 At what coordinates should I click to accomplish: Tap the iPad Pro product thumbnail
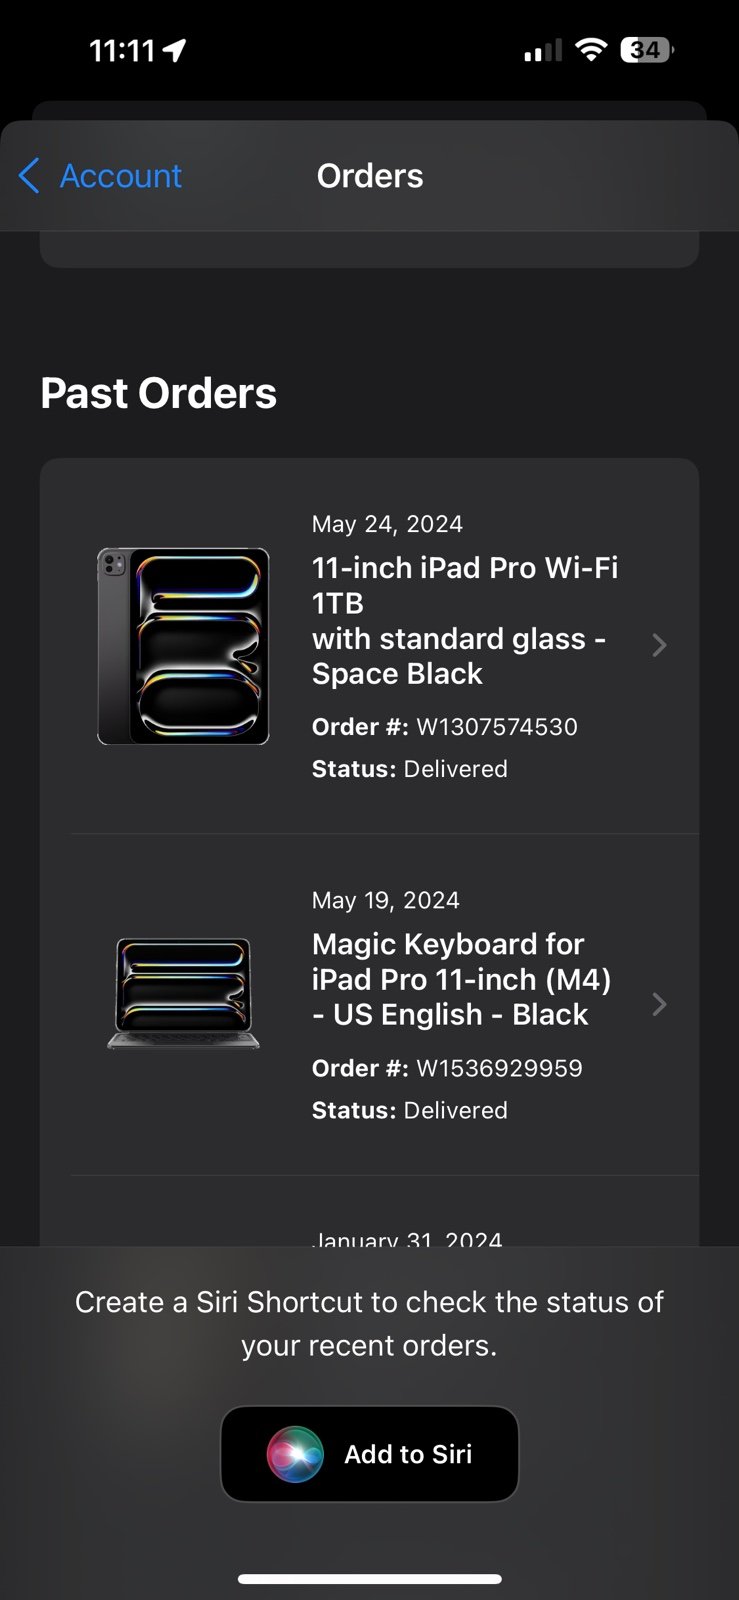pos(183,645)
